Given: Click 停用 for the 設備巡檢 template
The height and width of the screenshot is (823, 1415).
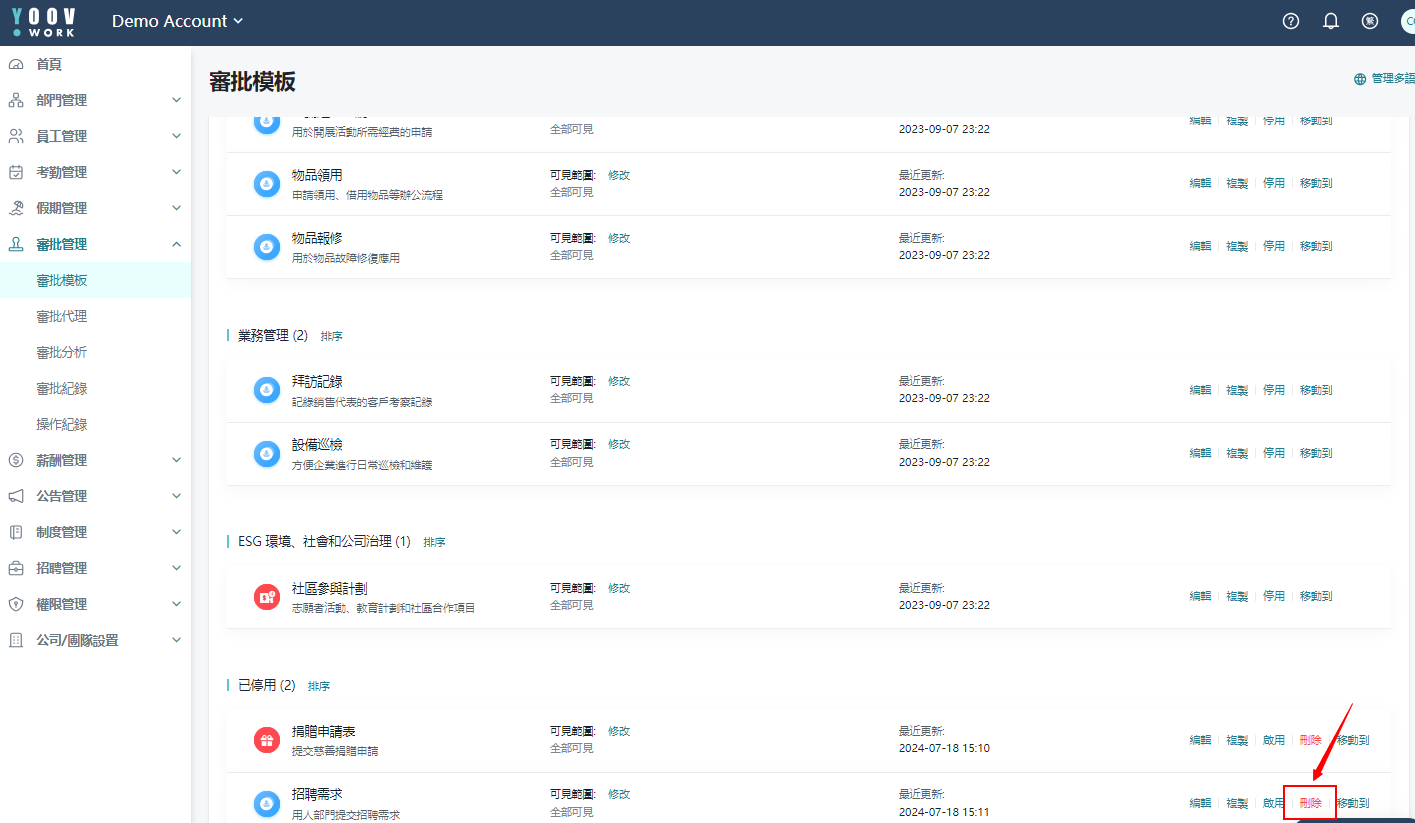Looking at the screenshot, I should pyautogui.click(x=1273, y=453).
